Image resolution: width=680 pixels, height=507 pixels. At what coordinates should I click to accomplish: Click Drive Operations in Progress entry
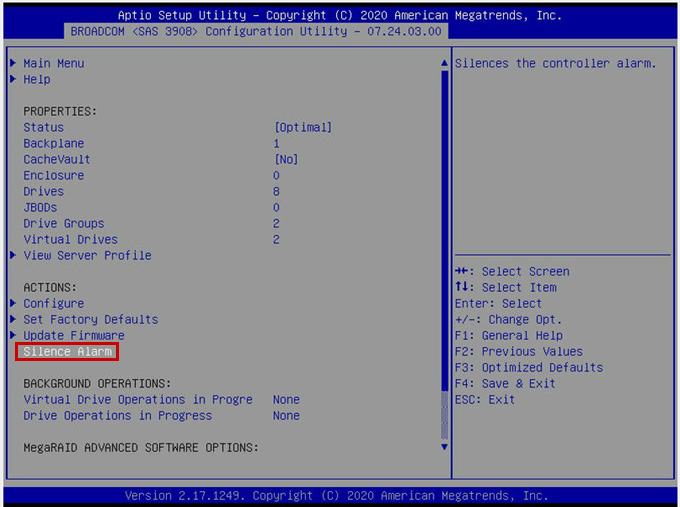118,415
